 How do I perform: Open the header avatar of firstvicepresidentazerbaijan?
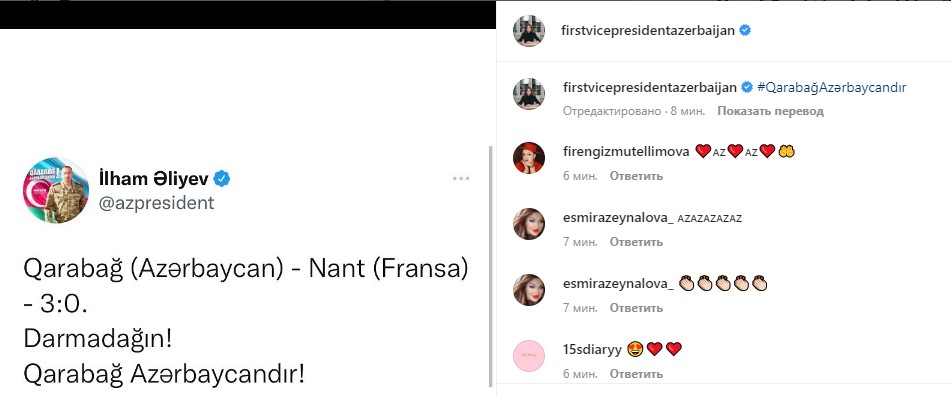(x=529, y=30)
